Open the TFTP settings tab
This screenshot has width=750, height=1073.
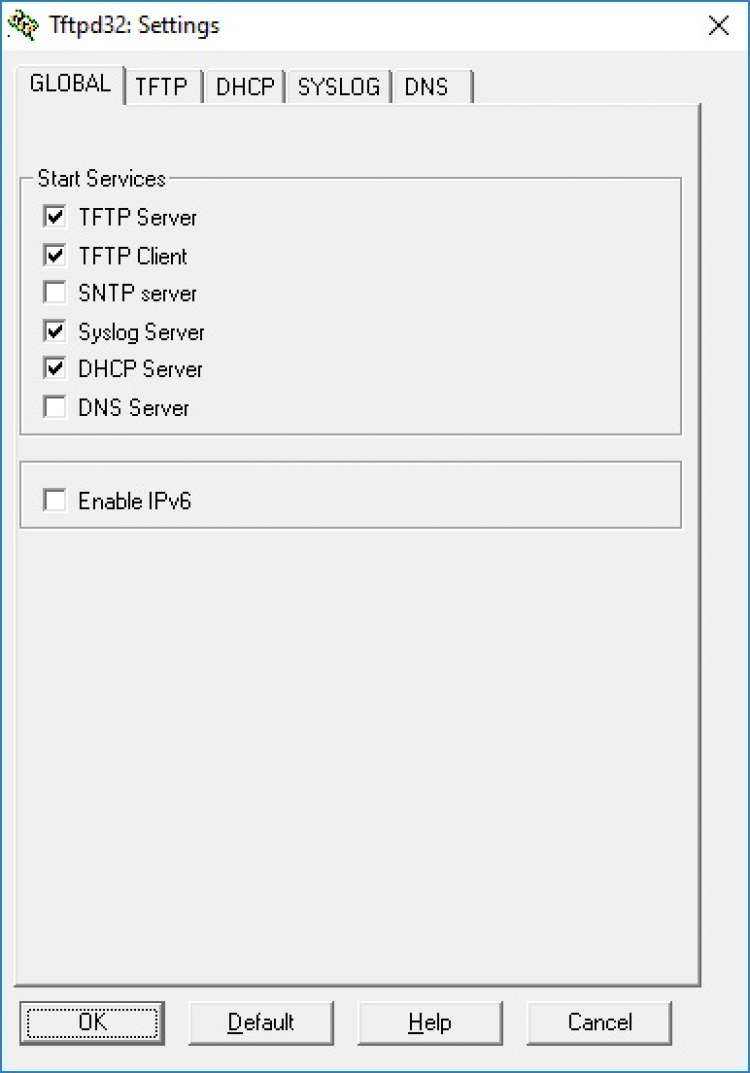pyautogui.click(x=161, y=87)
